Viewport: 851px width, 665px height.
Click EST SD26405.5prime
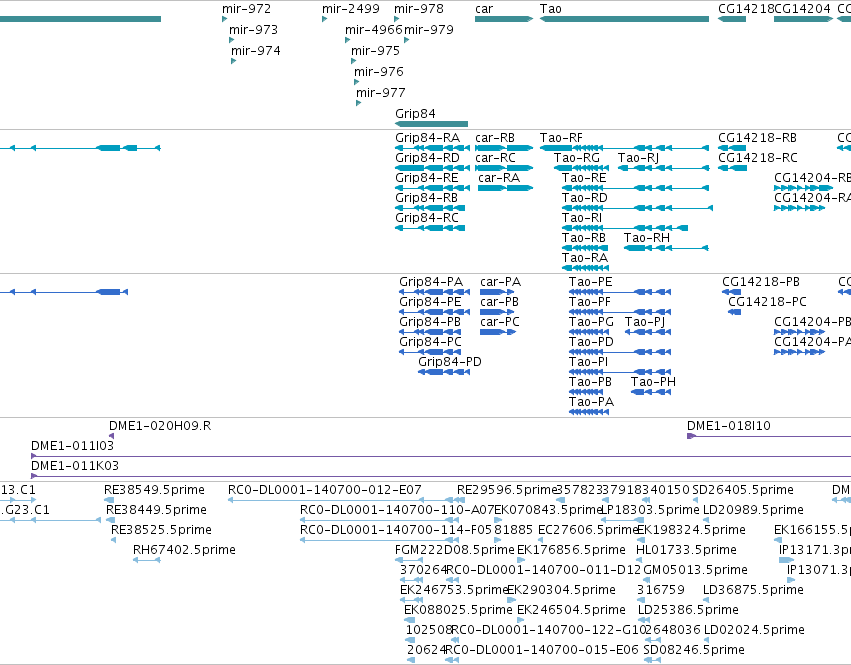click(x=695, y=500)
